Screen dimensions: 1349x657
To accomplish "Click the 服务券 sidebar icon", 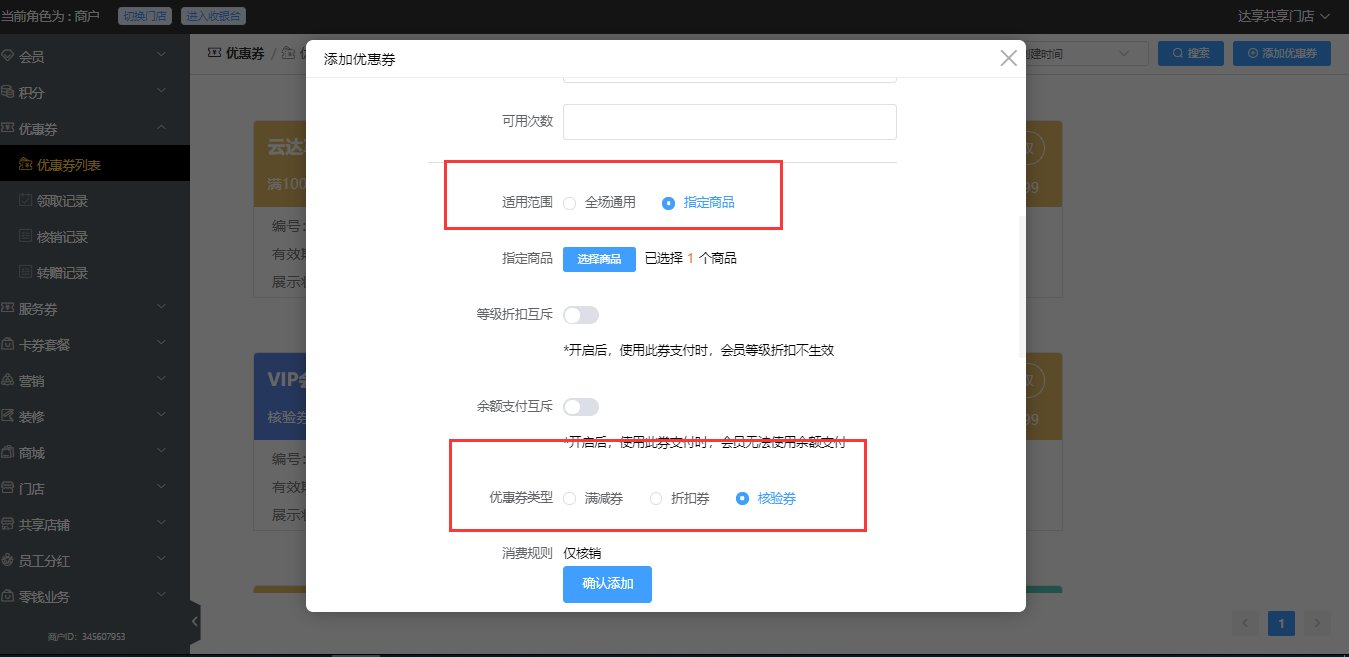I will [x=8, y=309].
